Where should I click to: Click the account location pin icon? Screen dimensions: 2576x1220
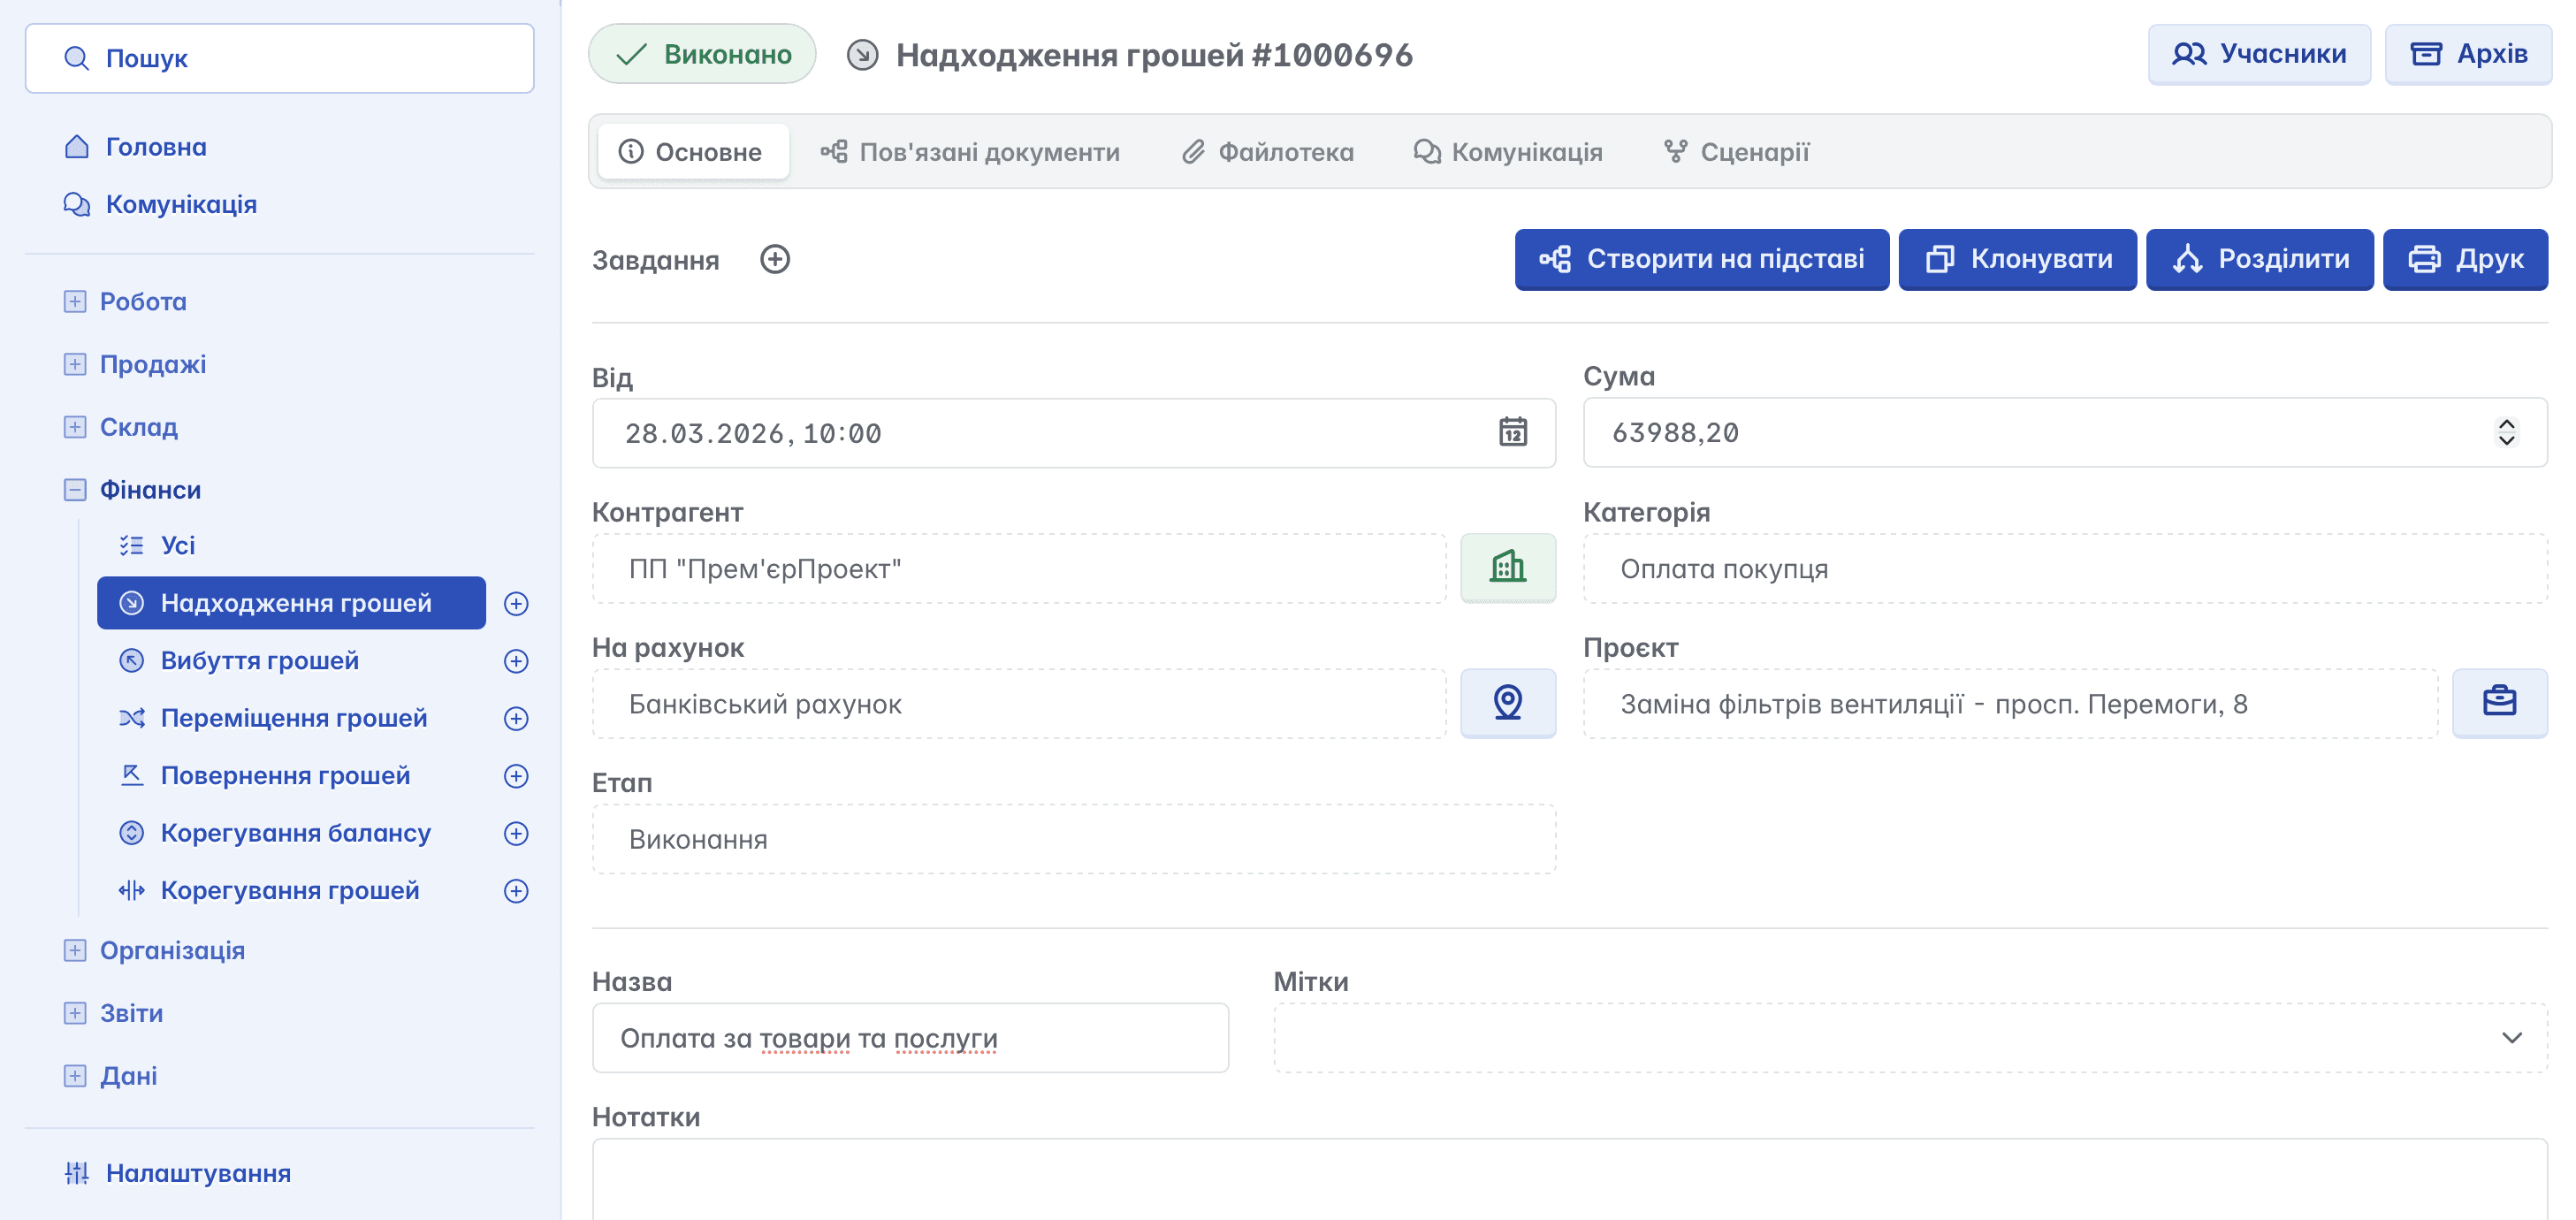[1507, 703]
